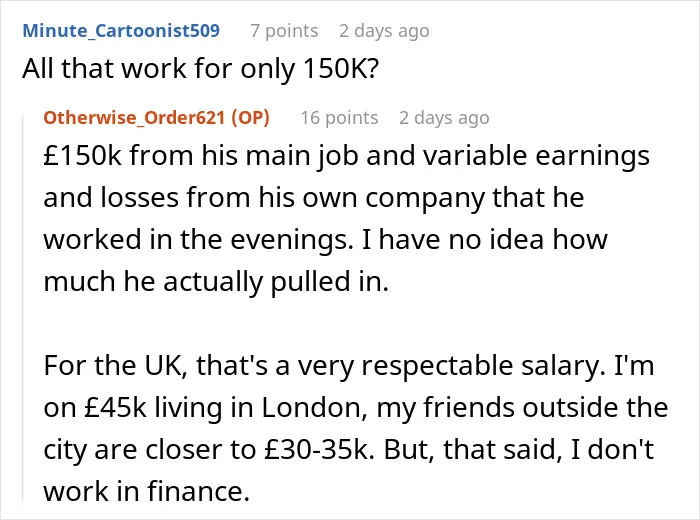Click the '£45k' figure in the reply
700x520 pixels.
[115, 408]
